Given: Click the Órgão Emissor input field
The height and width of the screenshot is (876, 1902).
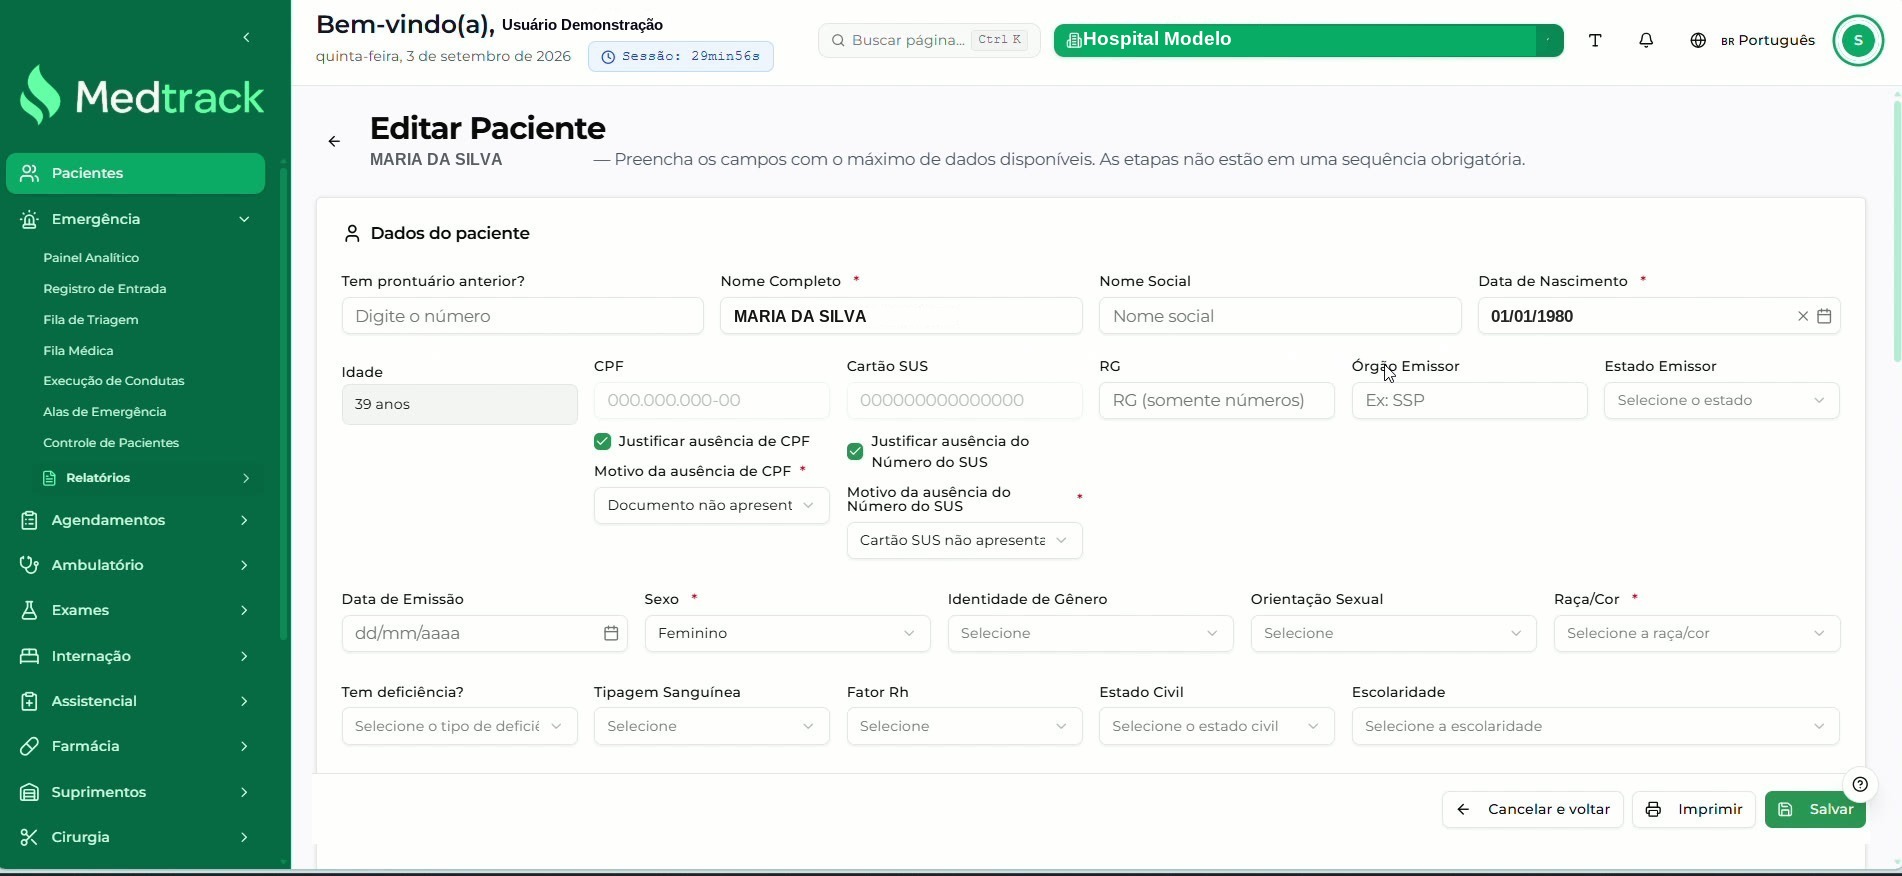Looking at the screenshot, I should pos(1469,400).
